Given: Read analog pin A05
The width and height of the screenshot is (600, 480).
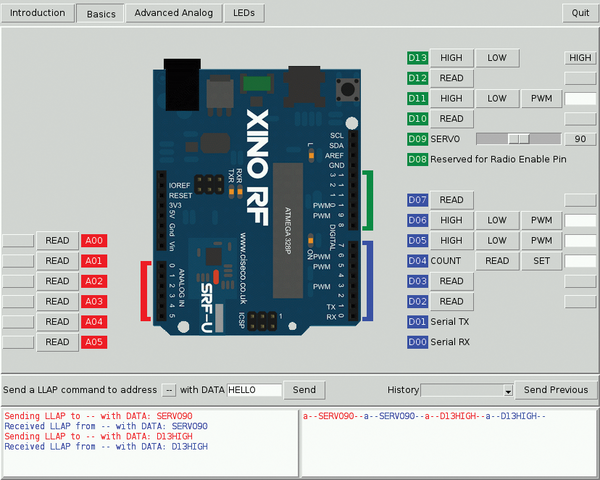Looking at the screenshot, I should click(x=57, y=342).
